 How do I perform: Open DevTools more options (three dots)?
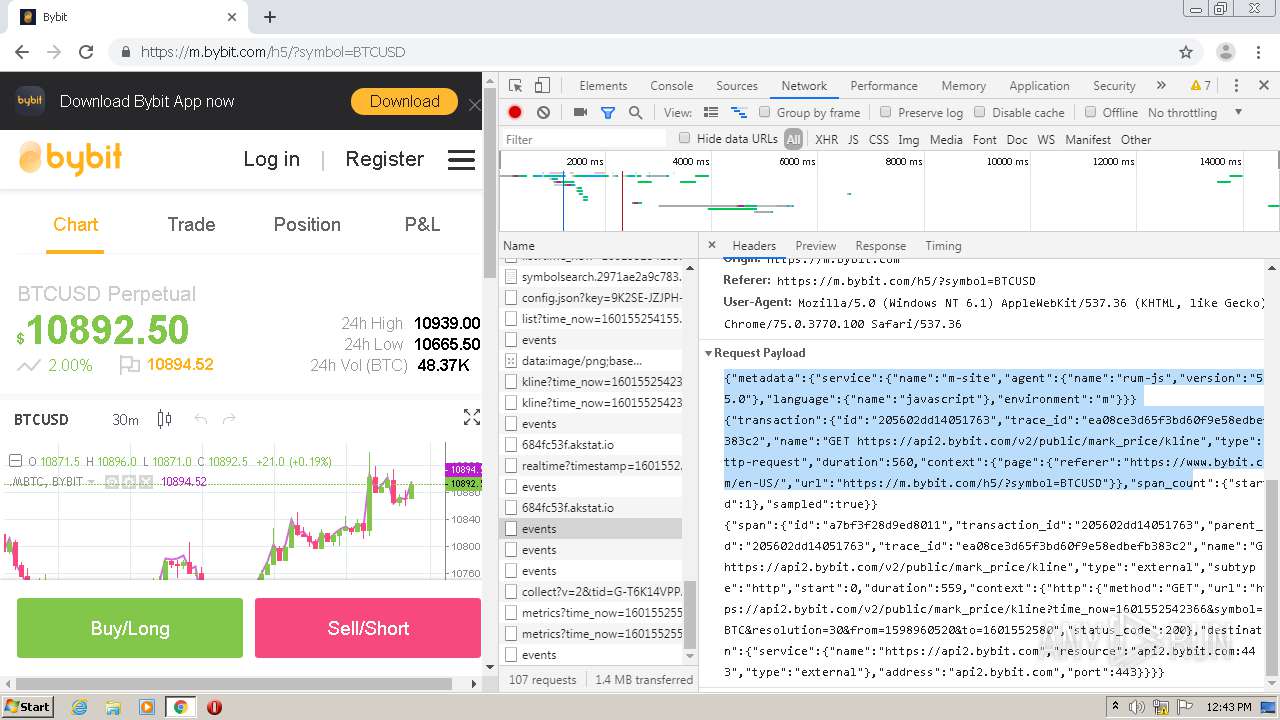coord(1236,86)
